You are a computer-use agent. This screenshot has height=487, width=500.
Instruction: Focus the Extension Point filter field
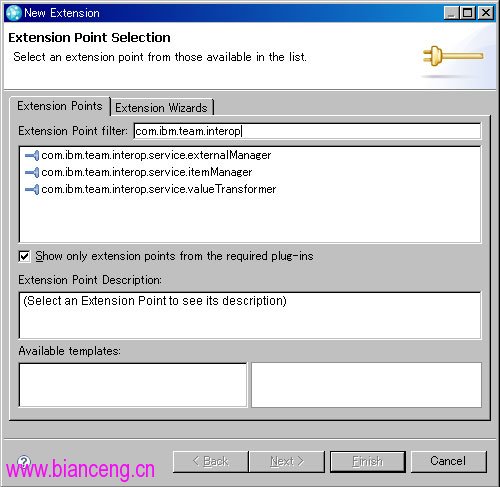(x=307, y=131)
